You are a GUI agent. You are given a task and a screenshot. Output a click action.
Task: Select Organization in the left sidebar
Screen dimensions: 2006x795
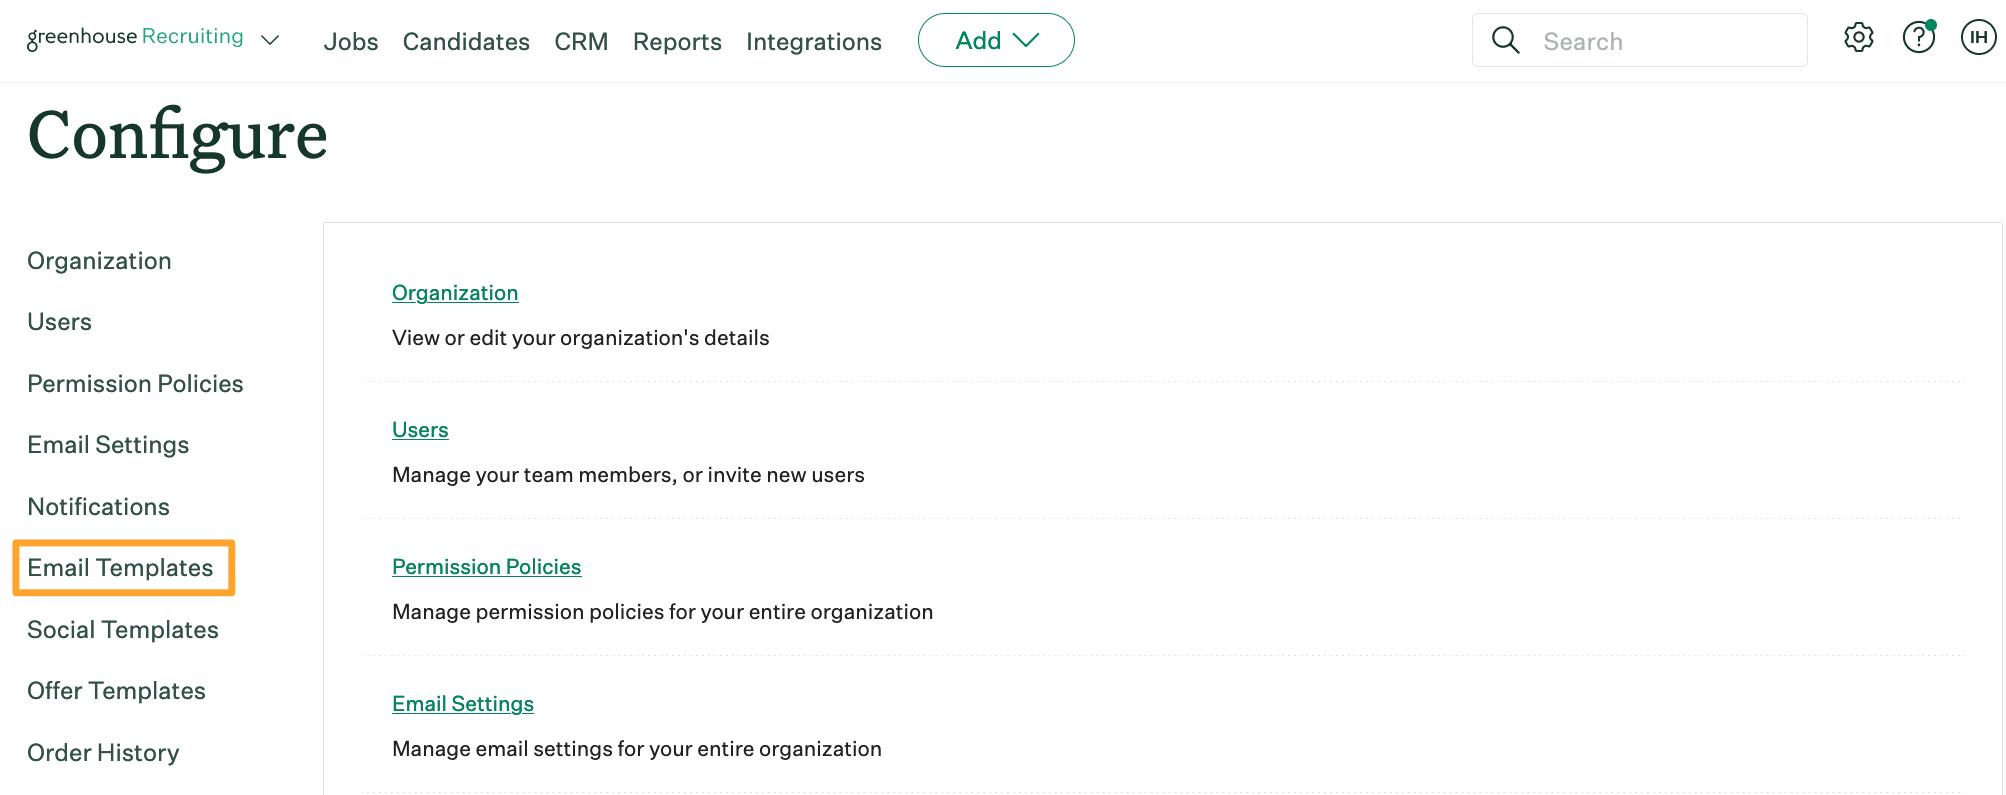99,261
